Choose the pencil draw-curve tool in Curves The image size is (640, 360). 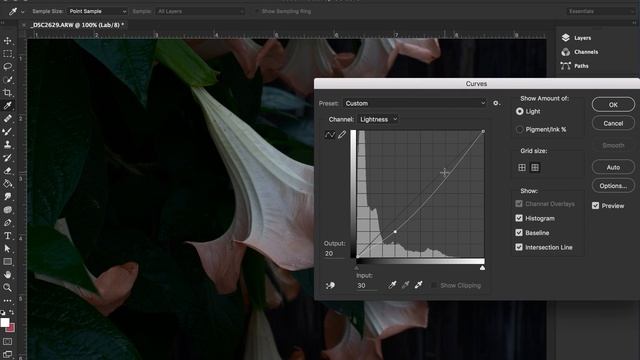pos(342,134)
